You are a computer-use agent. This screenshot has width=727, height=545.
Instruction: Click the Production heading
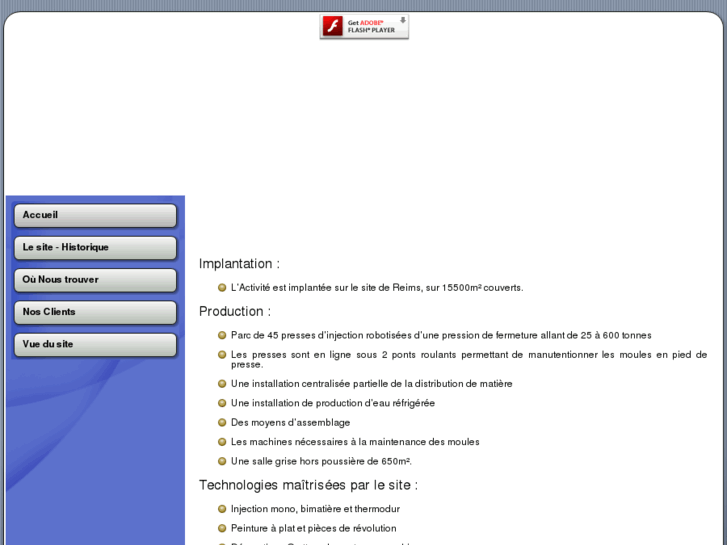(235, 311)
